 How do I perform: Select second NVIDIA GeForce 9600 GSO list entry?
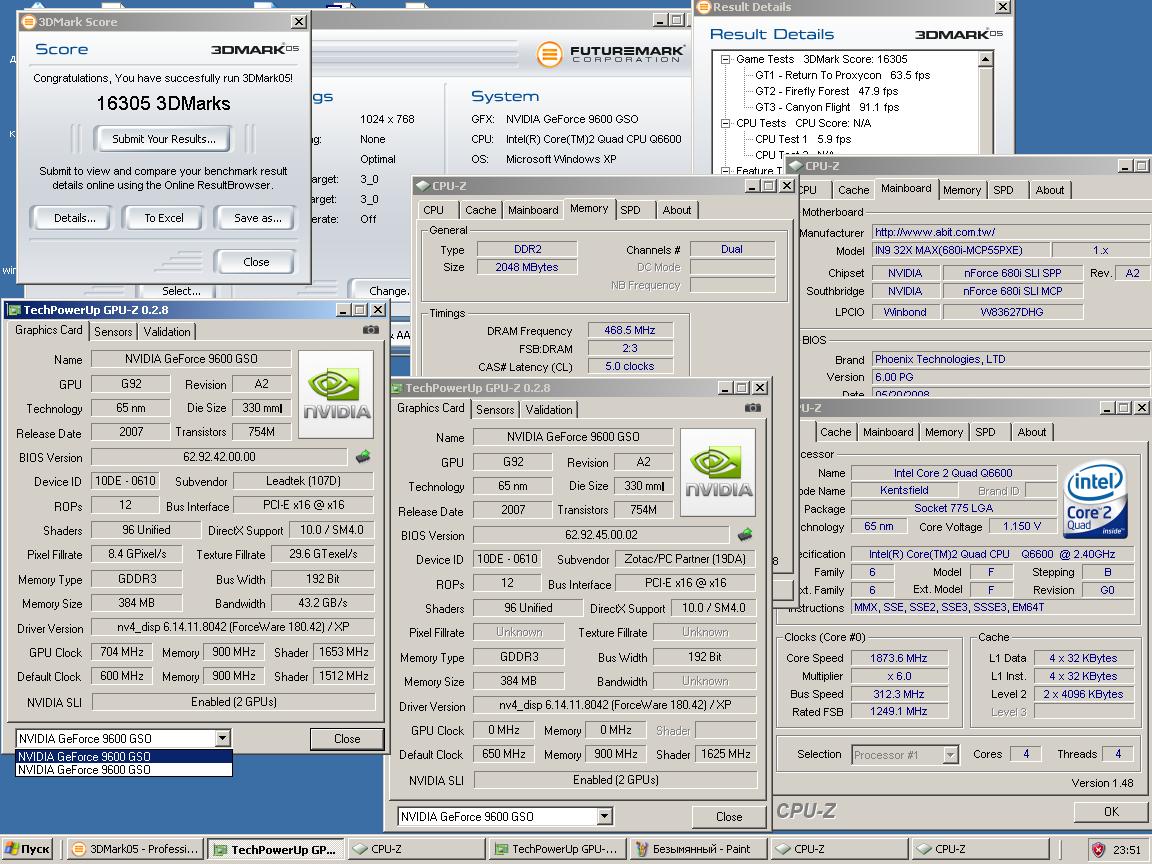[123, 770]
